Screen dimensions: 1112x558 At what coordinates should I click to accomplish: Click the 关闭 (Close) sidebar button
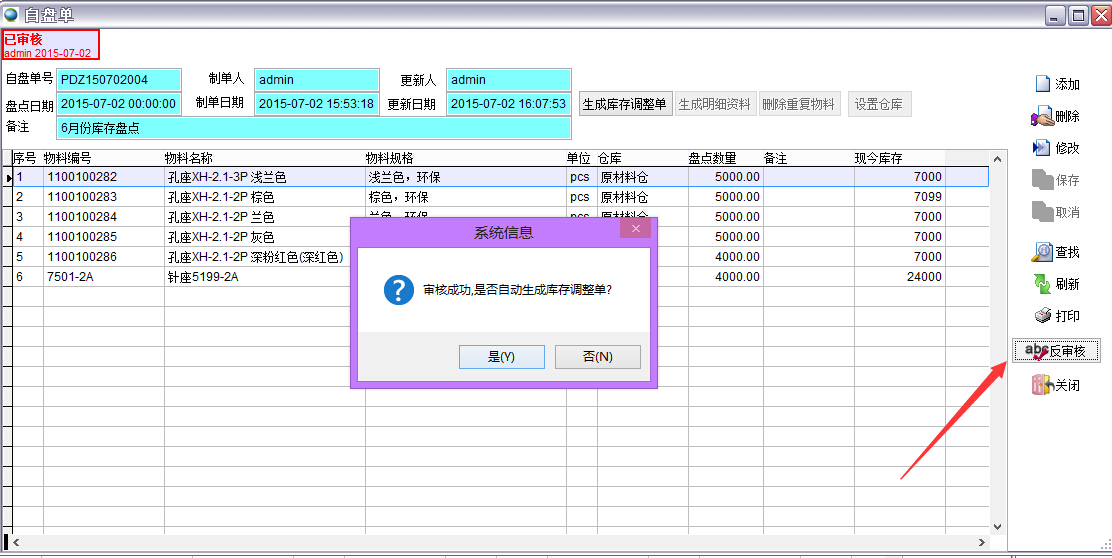coord(1056,385)
